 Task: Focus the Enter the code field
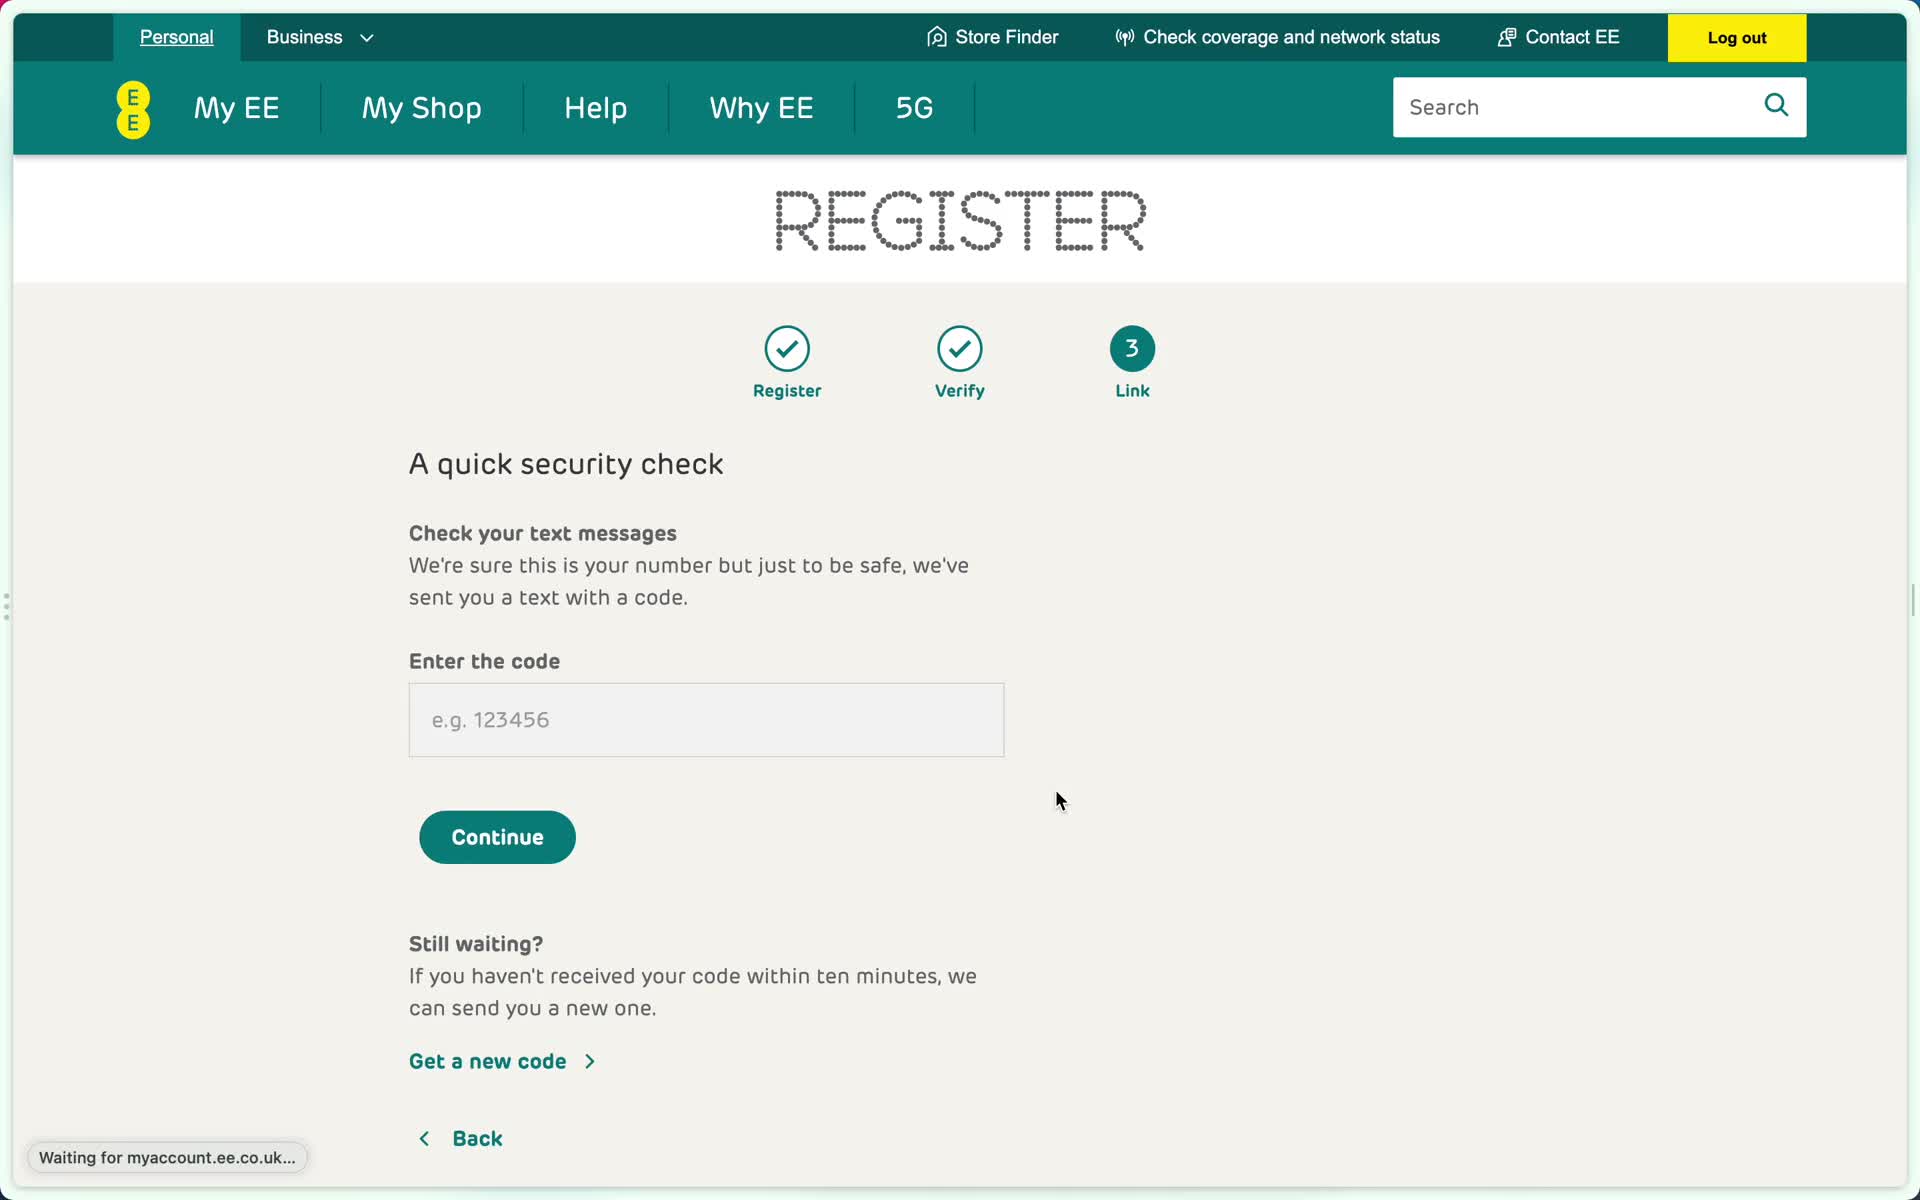pos(706,720)
